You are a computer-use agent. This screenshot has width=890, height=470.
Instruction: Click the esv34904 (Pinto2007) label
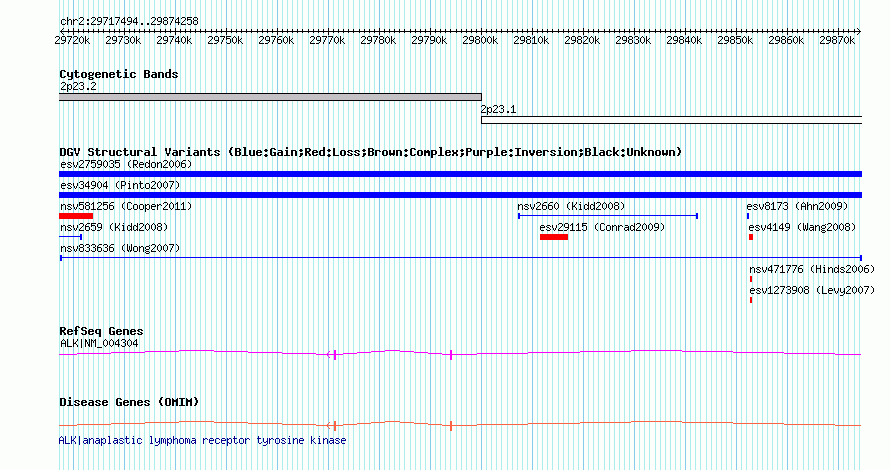click(120, 185)
